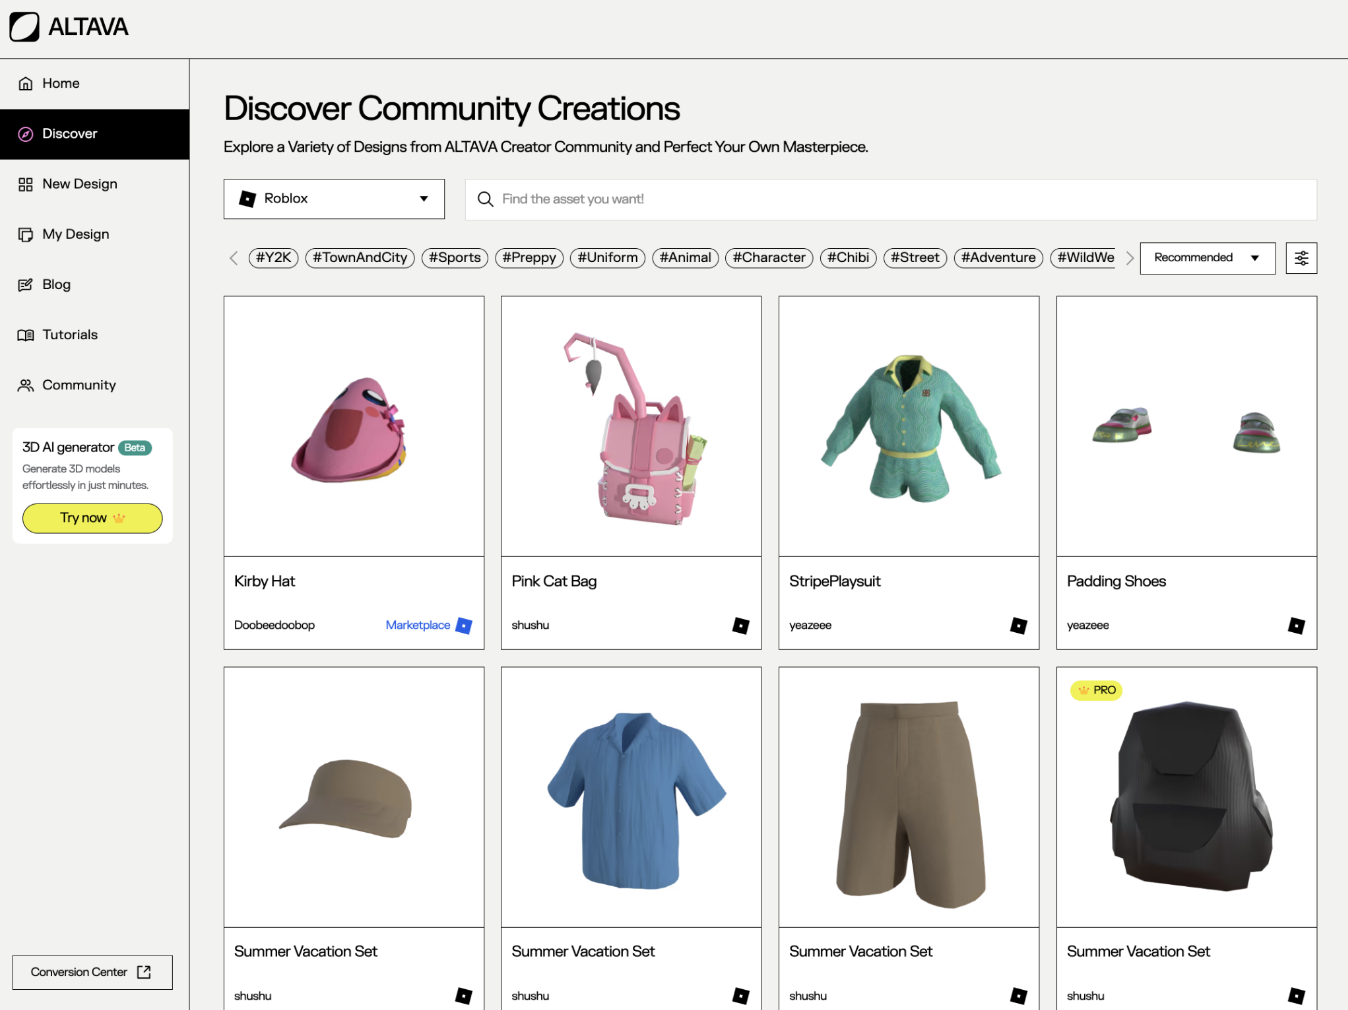The height and width of the screenshot is (1010, 1348).
Task: Filter by the #TownAndCity tag
Action: point(360,258)
